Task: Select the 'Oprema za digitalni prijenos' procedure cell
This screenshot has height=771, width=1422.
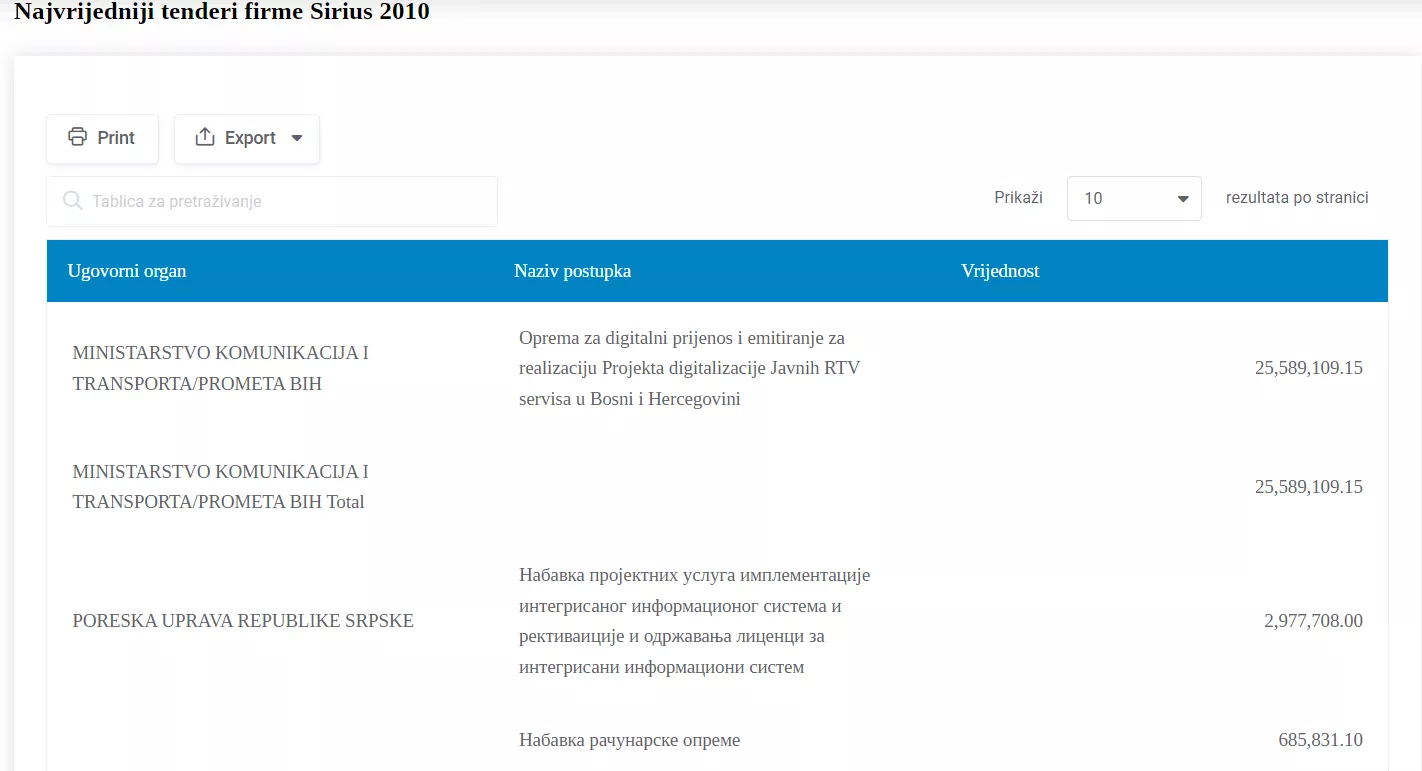Action: pos(689,368)
